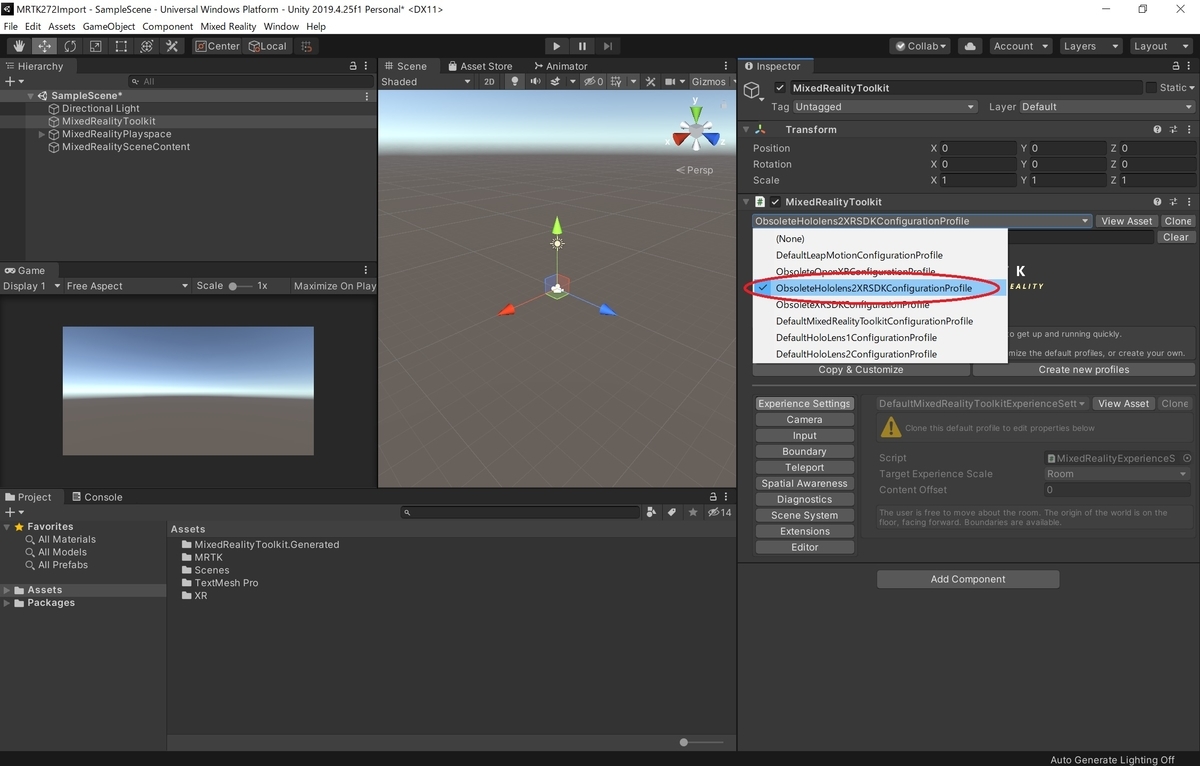
Task: Open the Collab dropdown
Action: [921, 46]
